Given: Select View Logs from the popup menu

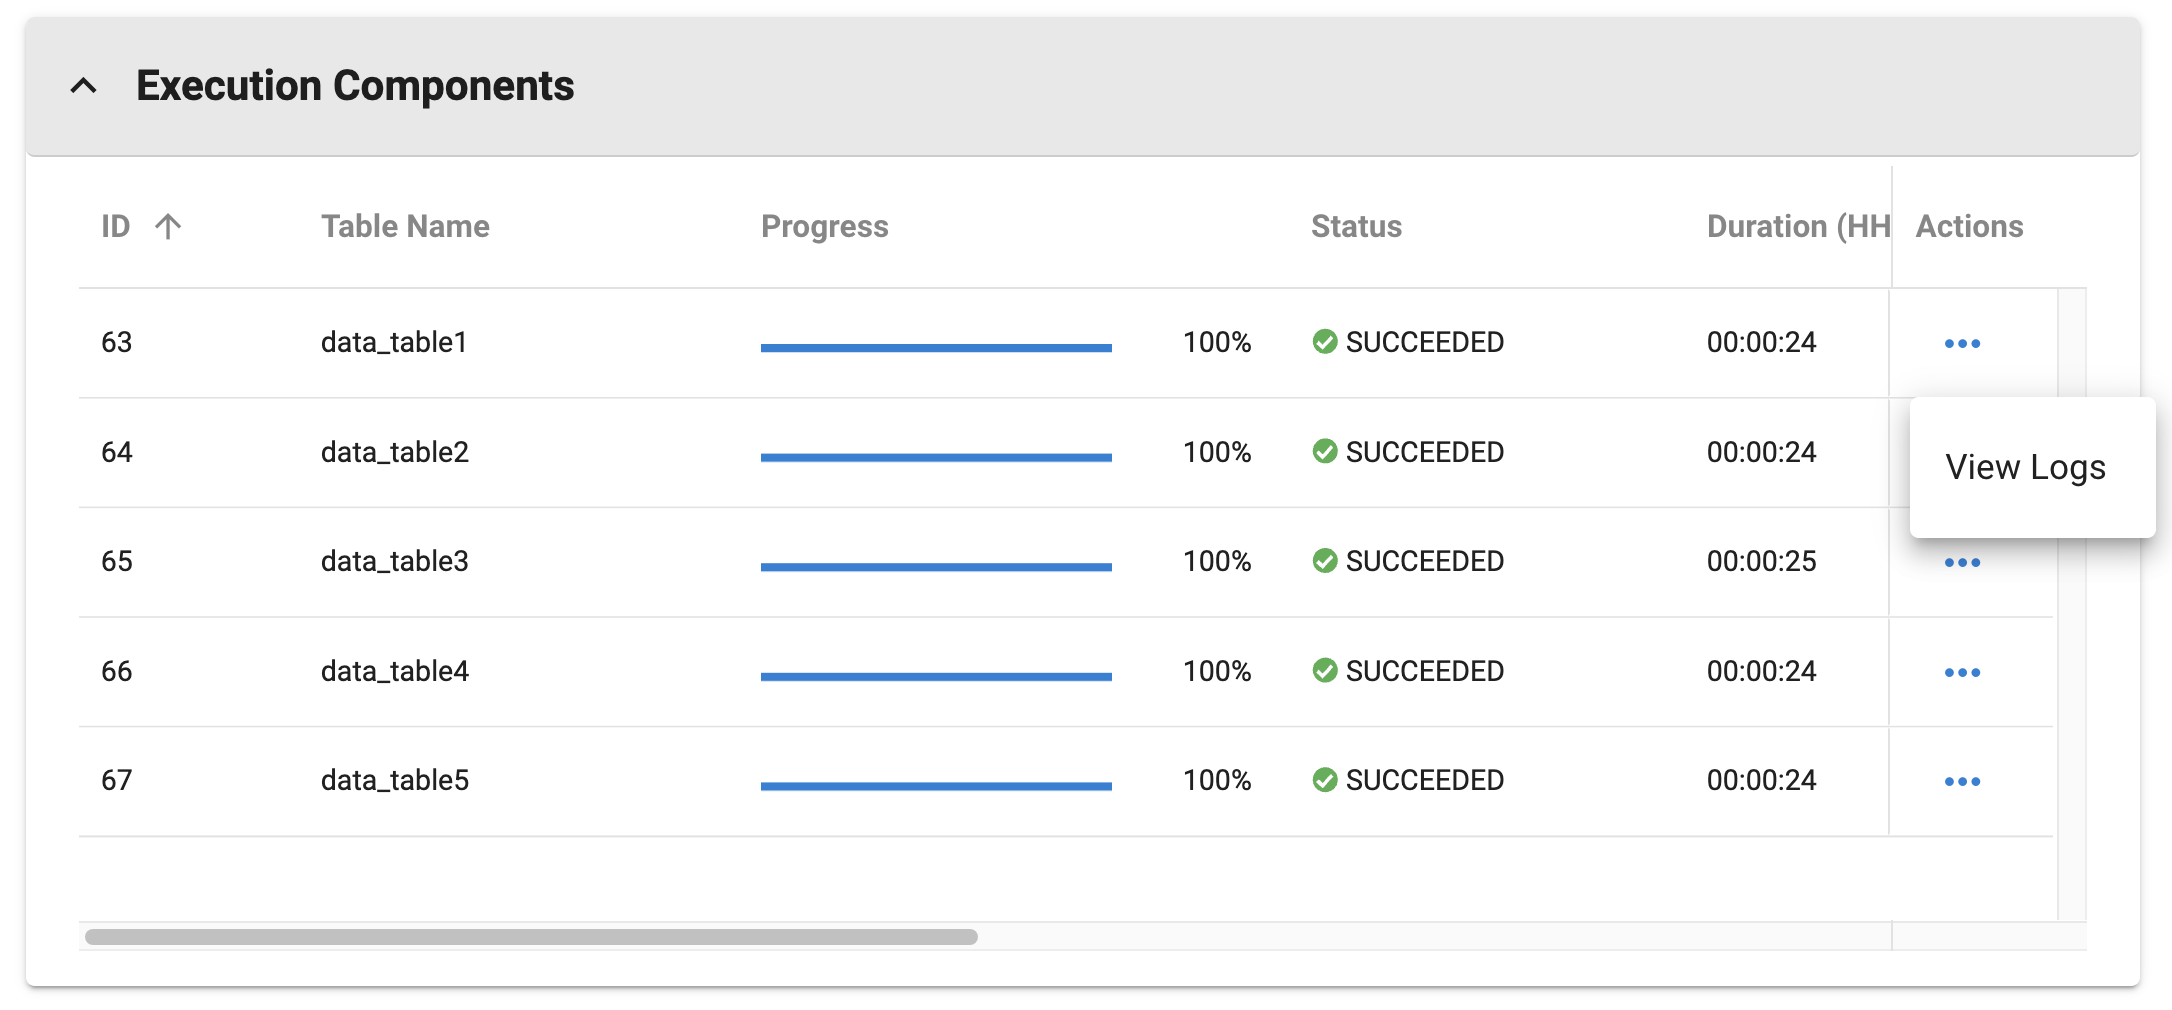Looking at the screenshot, I should [2025, 468].
